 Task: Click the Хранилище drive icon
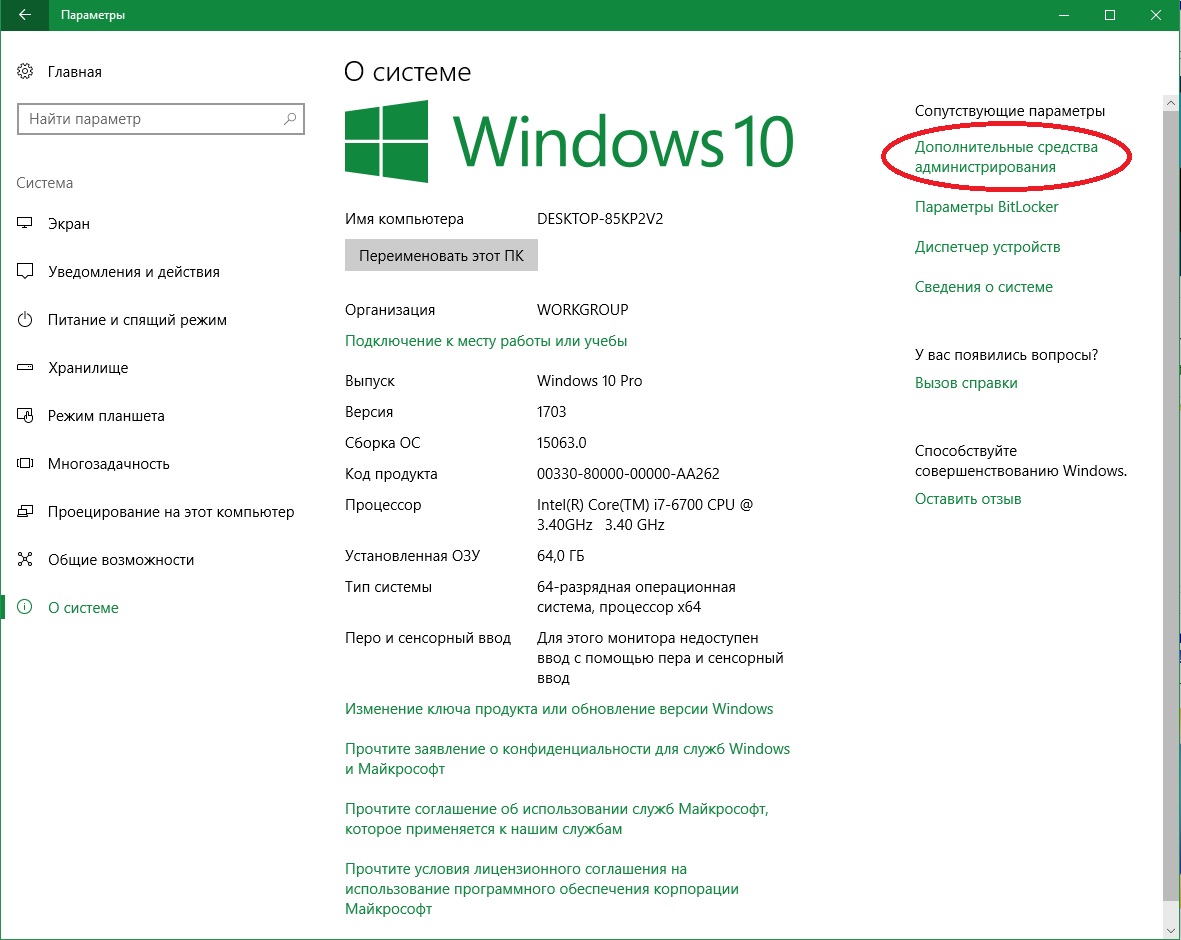[x=25, y=368]
